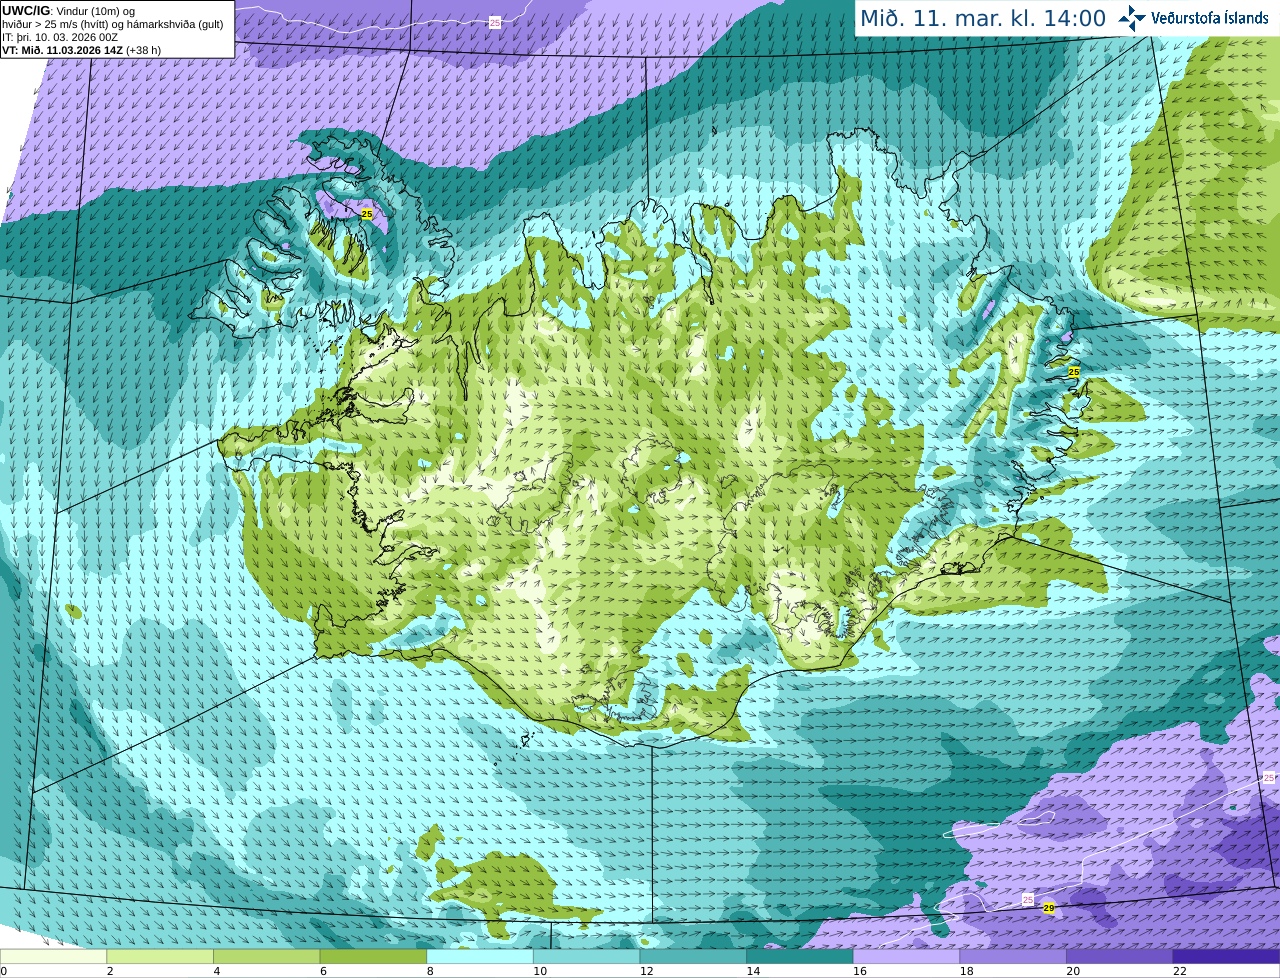Select the above 22 m/s legend color
Screen dimensions: 1280x978
point(1226,956)
